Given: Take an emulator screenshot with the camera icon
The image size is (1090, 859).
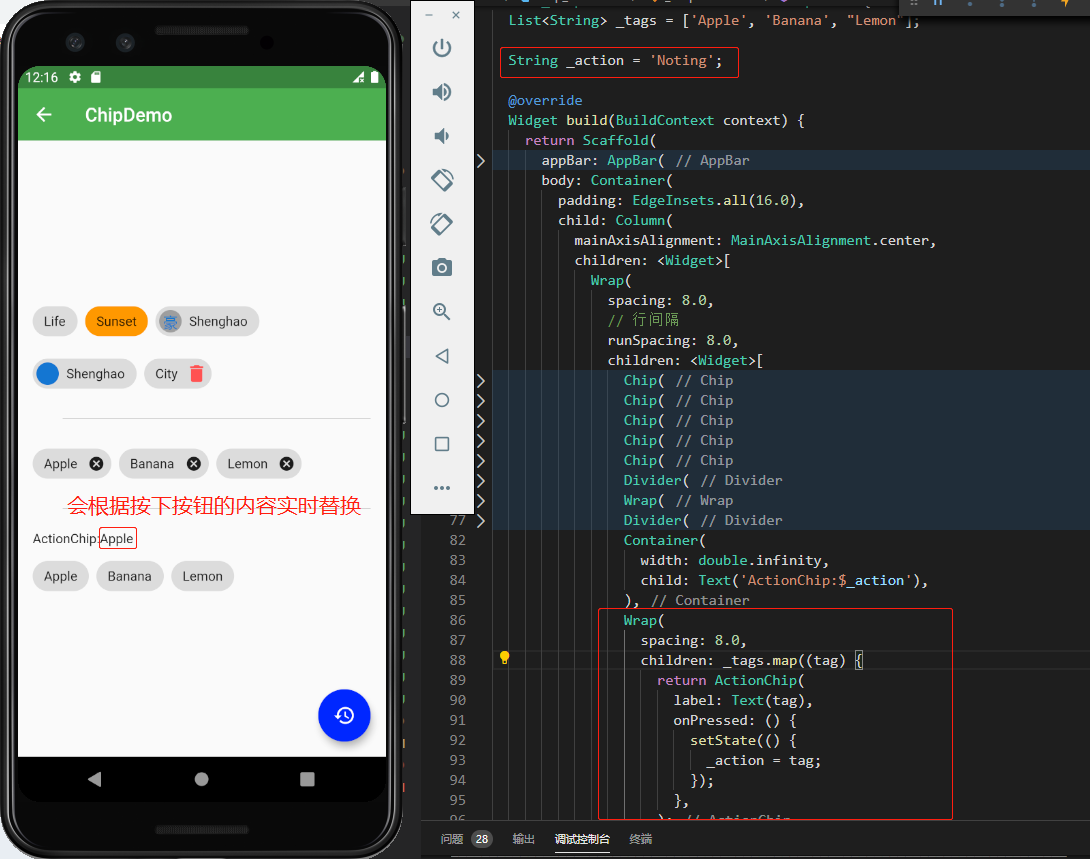Looking at the screenshot, I should [x=442, y=268].
